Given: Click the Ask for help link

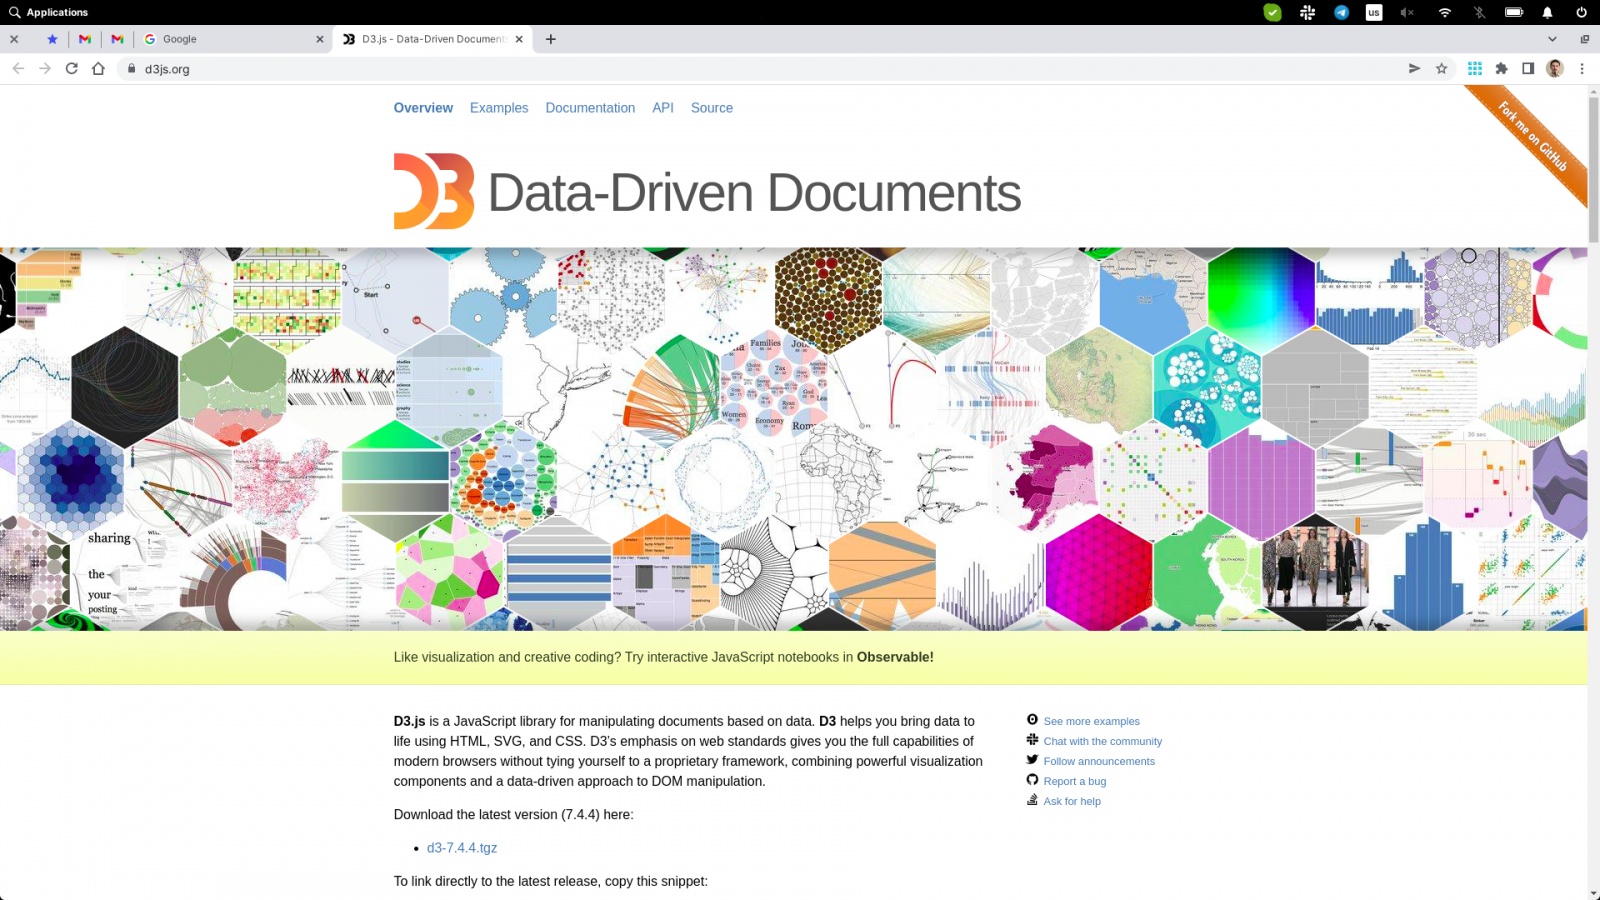Looking at the screenshot, I should tap(1072, 801).
